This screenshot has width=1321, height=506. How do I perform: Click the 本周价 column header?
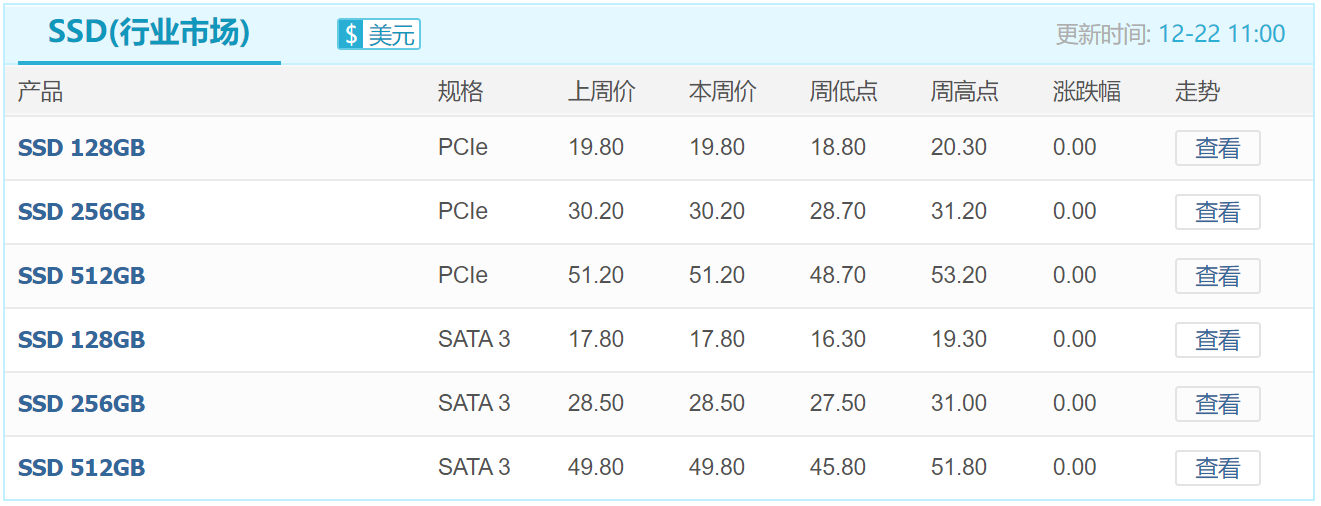click(723, 92)
